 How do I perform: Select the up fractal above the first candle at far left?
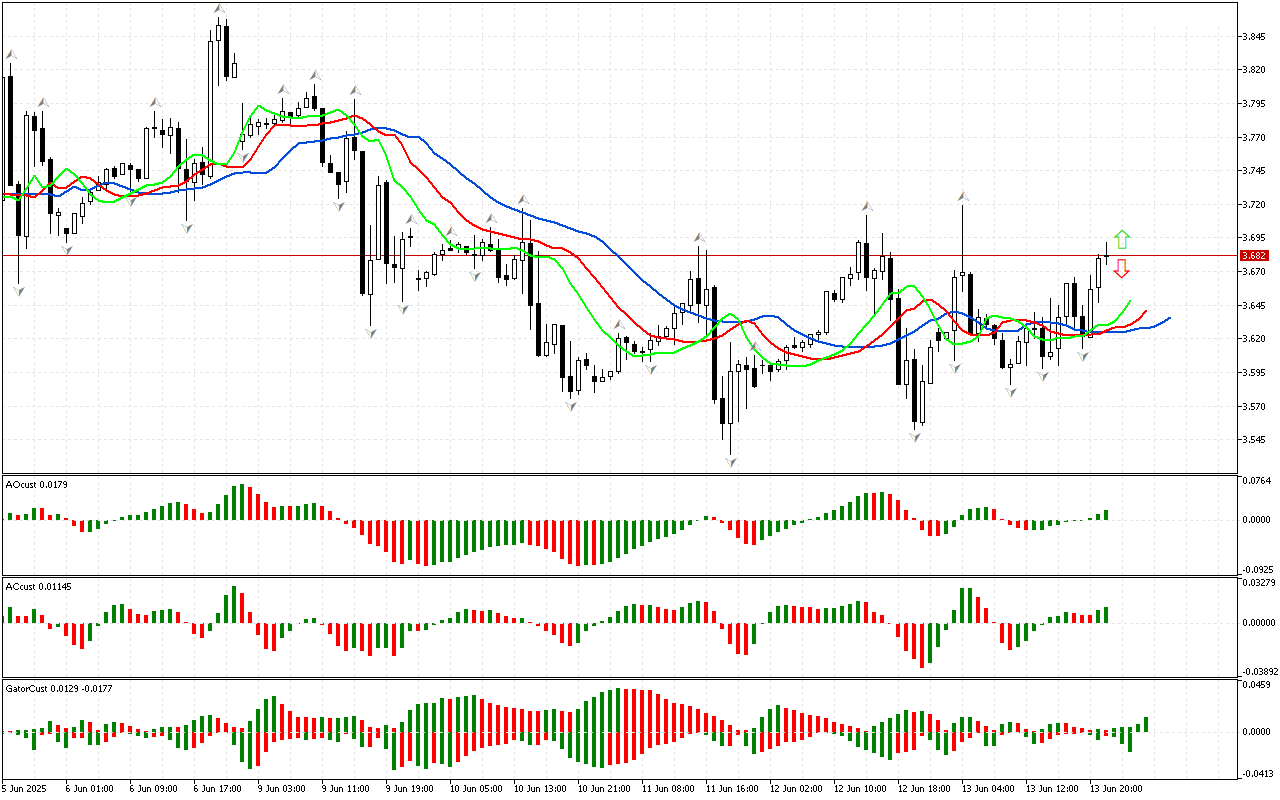11,55
